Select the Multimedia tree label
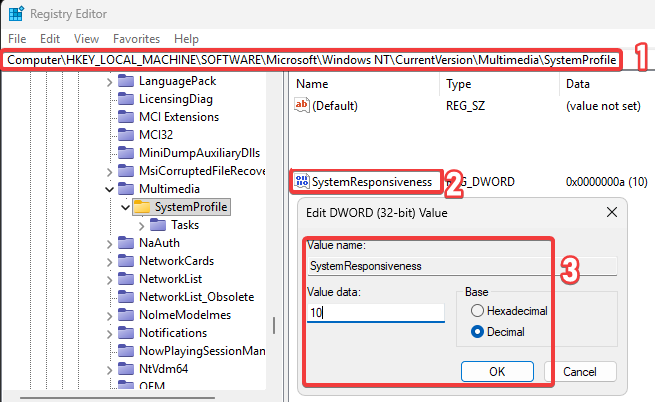The image size is (655, 402). [x=169, y=189]
